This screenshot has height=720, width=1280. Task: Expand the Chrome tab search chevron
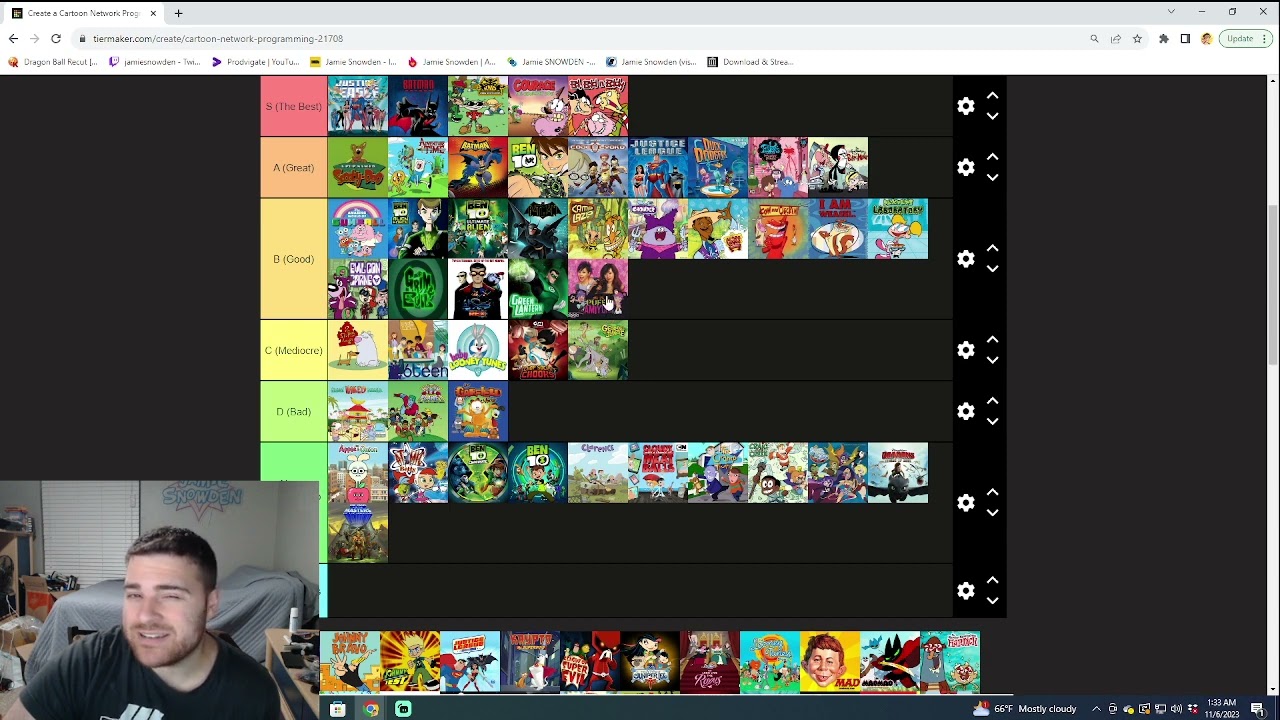click(1171, 12)
